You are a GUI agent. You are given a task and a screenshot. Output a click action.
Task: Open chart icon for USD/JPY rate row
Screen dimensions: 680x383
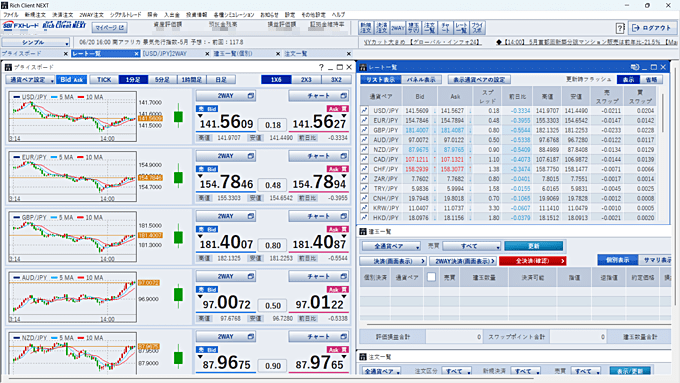364,111
